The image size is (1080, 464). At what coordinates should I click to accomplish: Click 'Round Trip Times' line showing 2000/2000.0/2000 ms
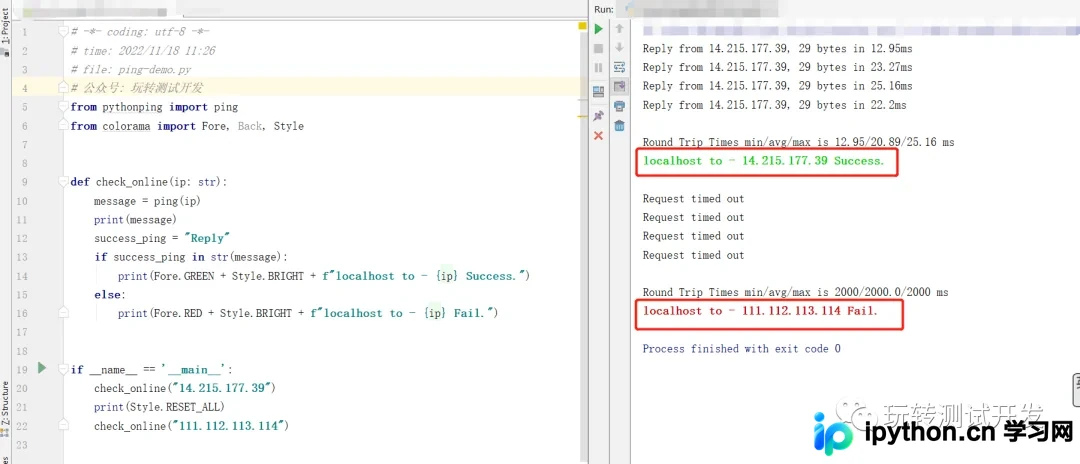tap(796, 292)
